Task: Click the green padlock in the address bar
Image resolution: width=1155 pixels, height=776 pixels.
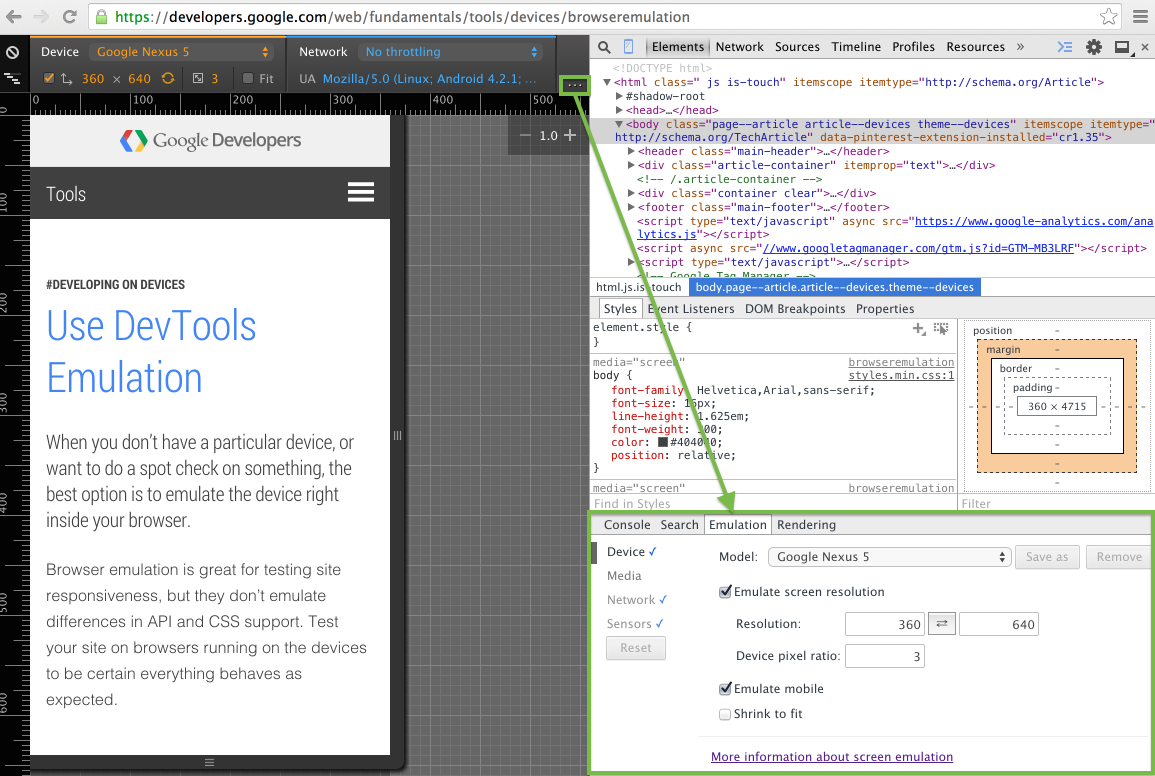Action: pos(102,16)
